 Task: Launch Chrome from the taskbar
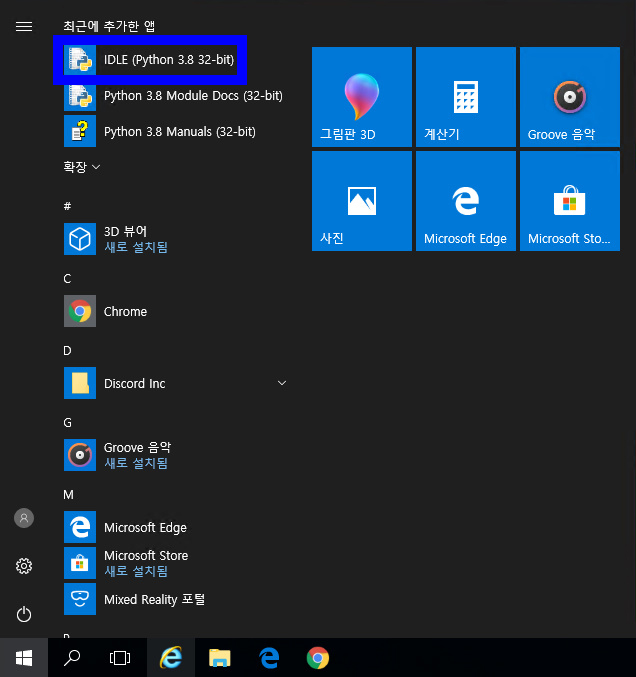[x=318, y=658]
